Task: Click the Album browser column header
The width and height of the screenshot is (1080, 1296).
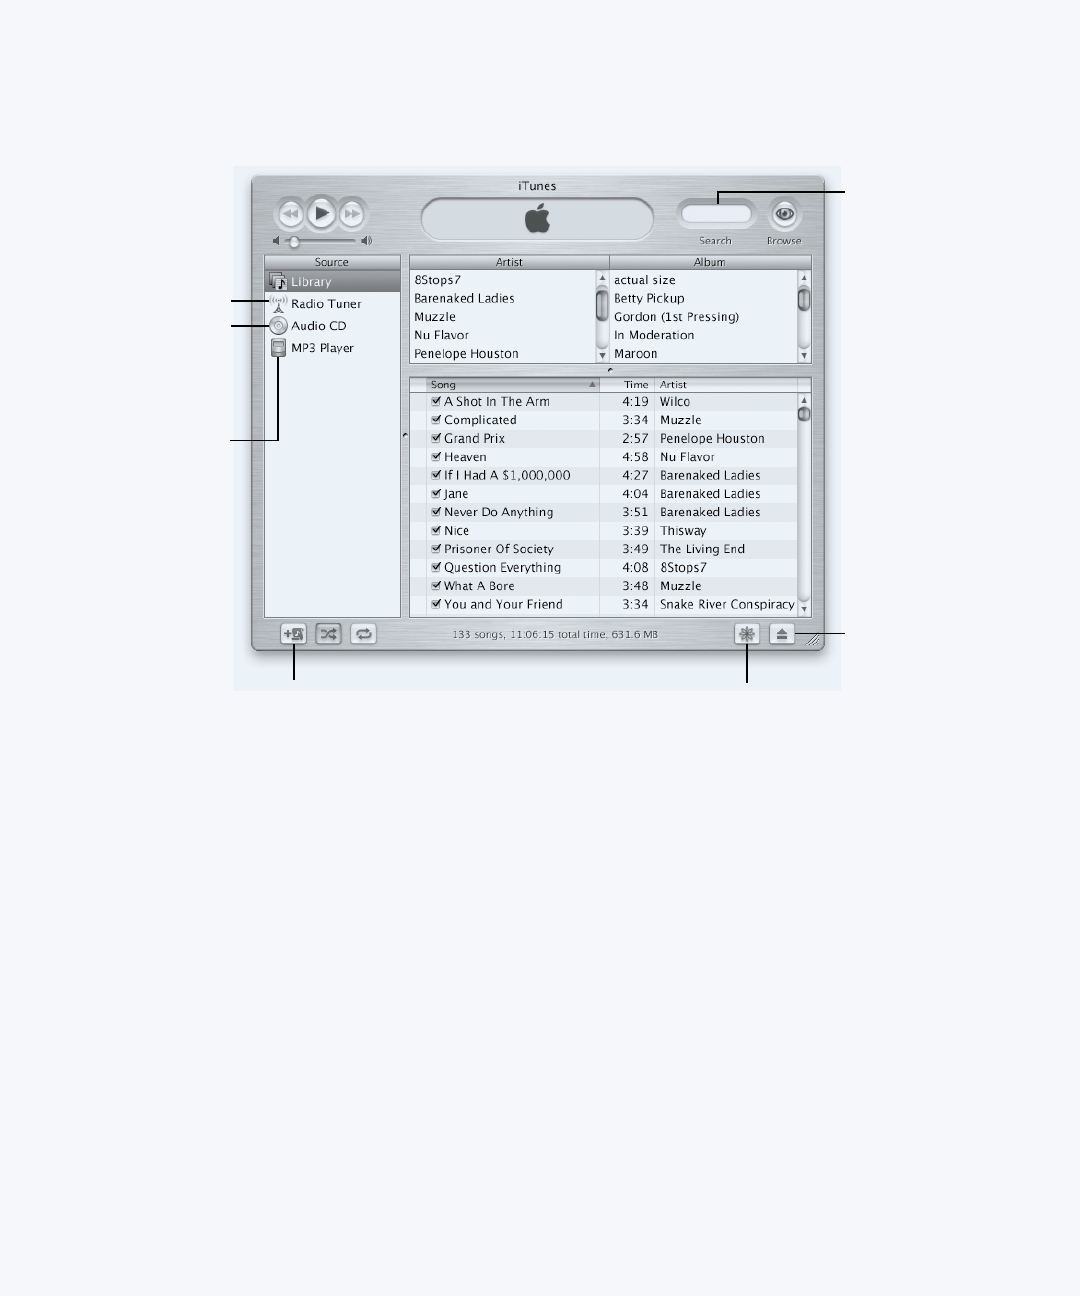Action: point(710,262)
